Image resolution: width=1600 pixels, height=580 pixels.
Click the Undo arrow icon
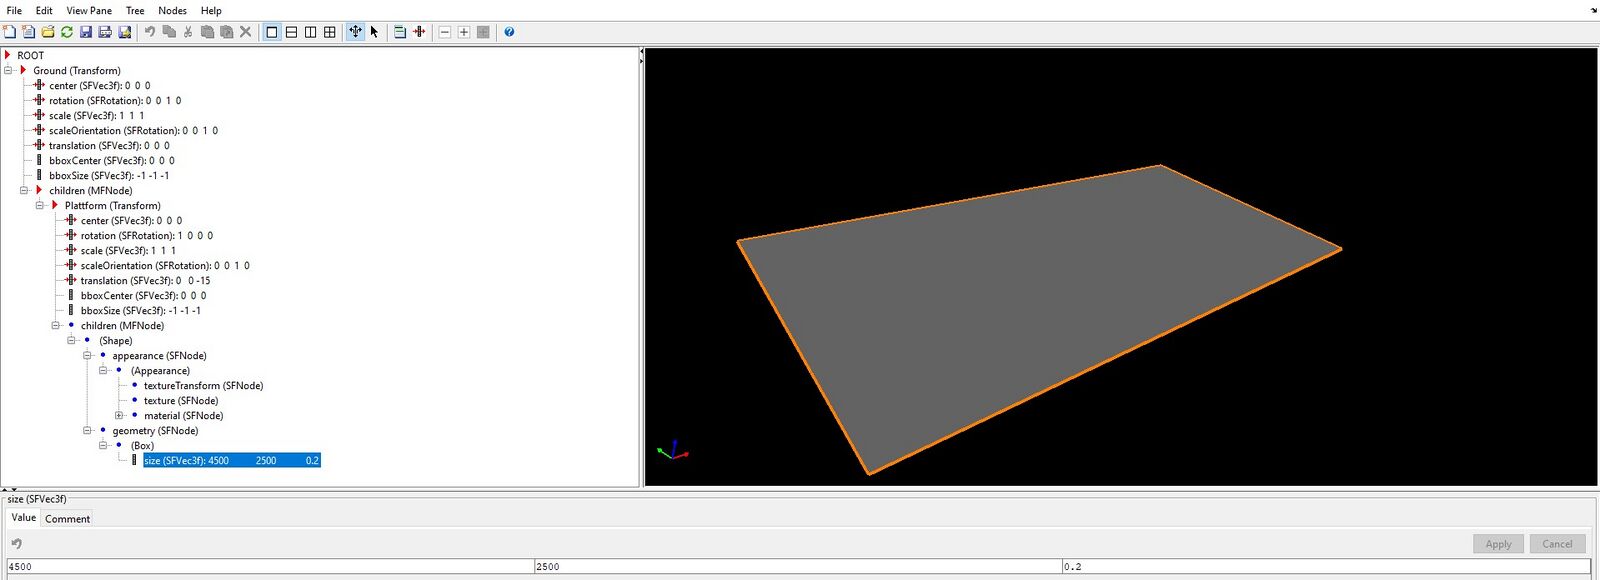150,32
